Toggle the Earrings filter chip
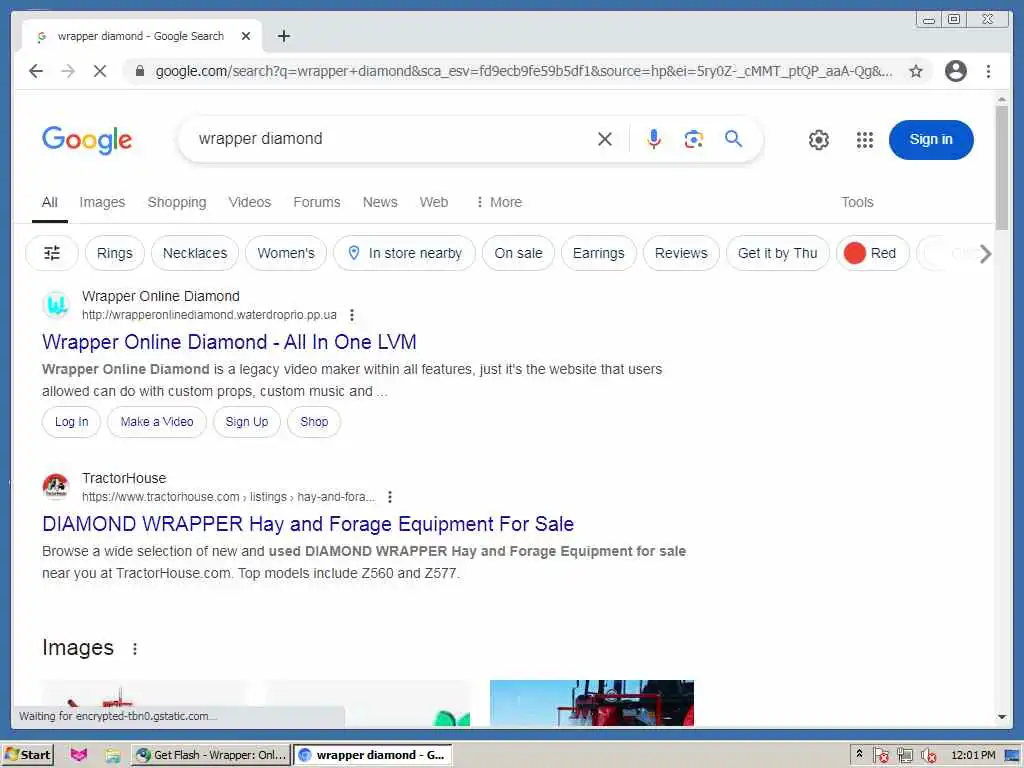1024x768 pixels. coord(598,253)
